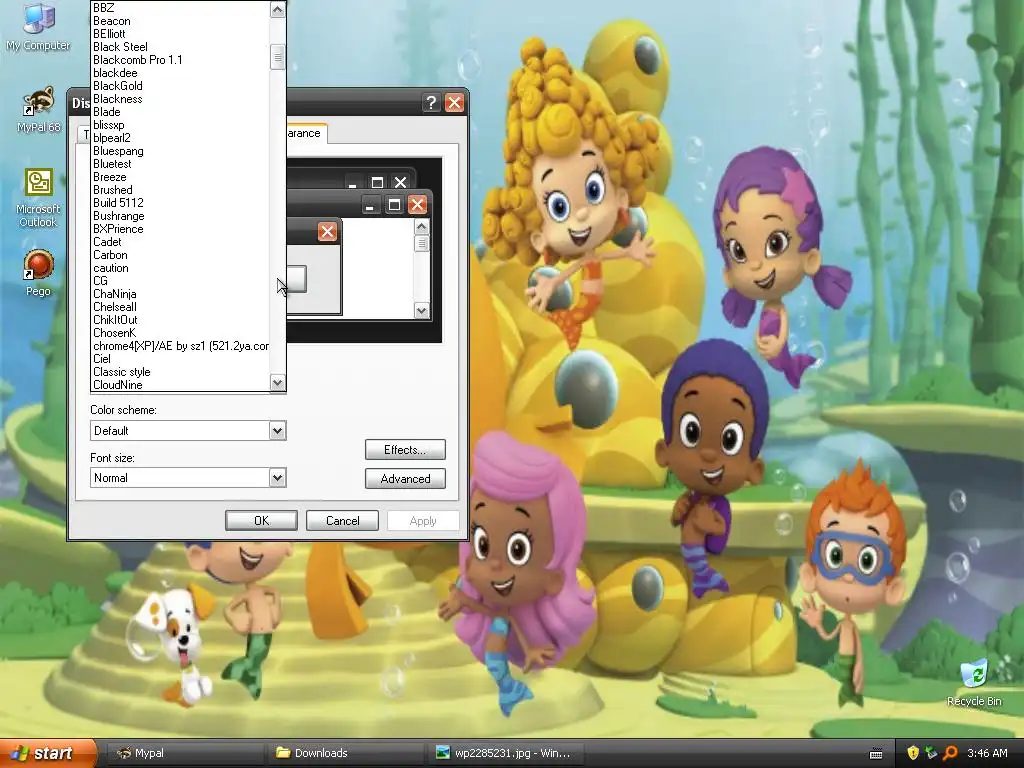Select ChikItOut in the style list
The image size is (1024, 768).
click(x=180, y=320)
